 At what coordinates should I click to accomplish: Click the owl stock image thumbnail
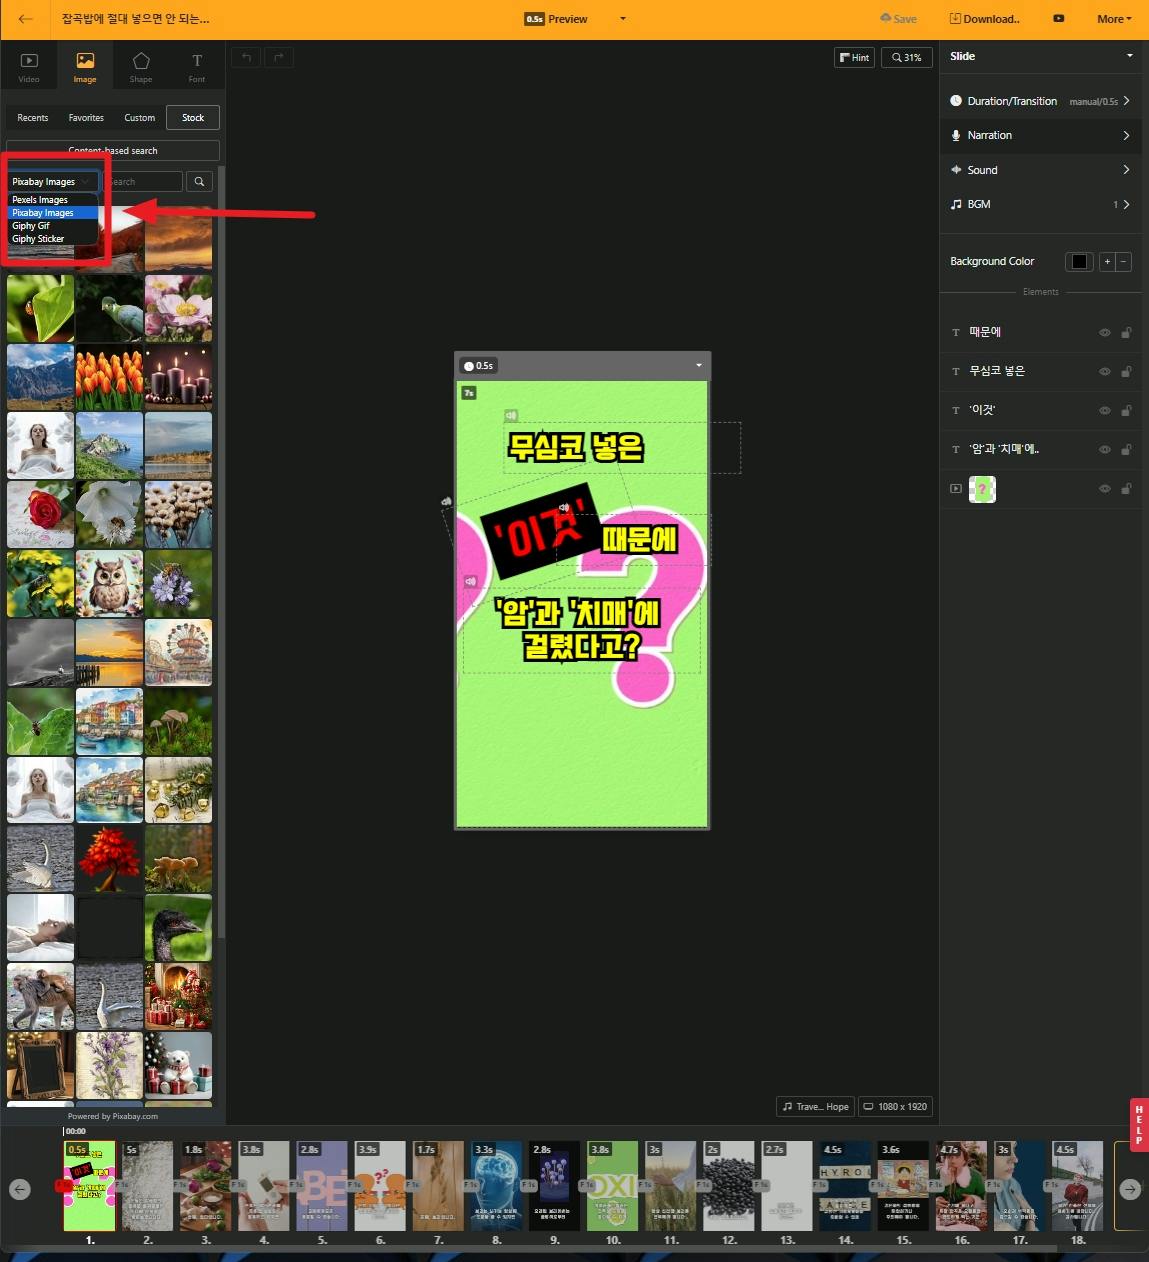click(x=109, y=583)
